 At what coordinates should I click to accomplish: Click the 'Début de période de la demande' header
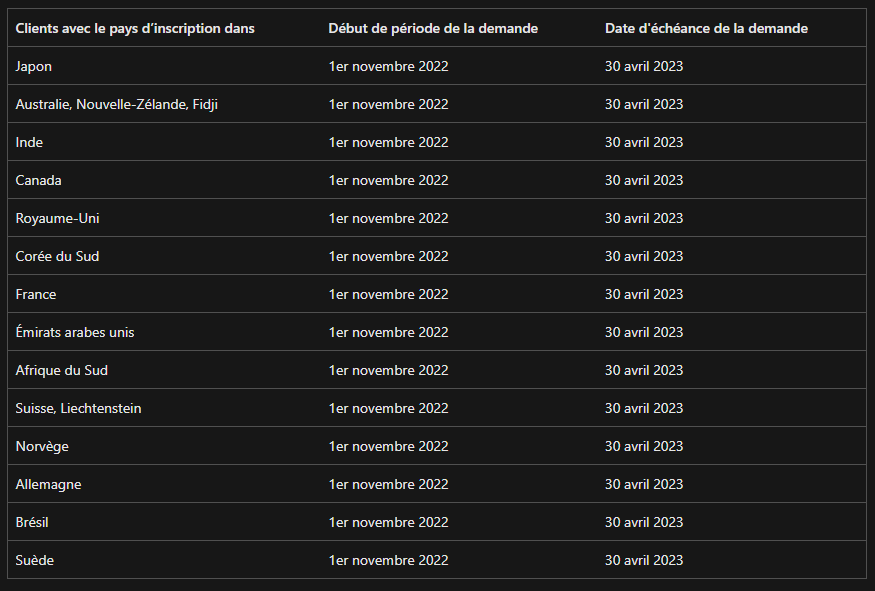[x=433, y=28]
